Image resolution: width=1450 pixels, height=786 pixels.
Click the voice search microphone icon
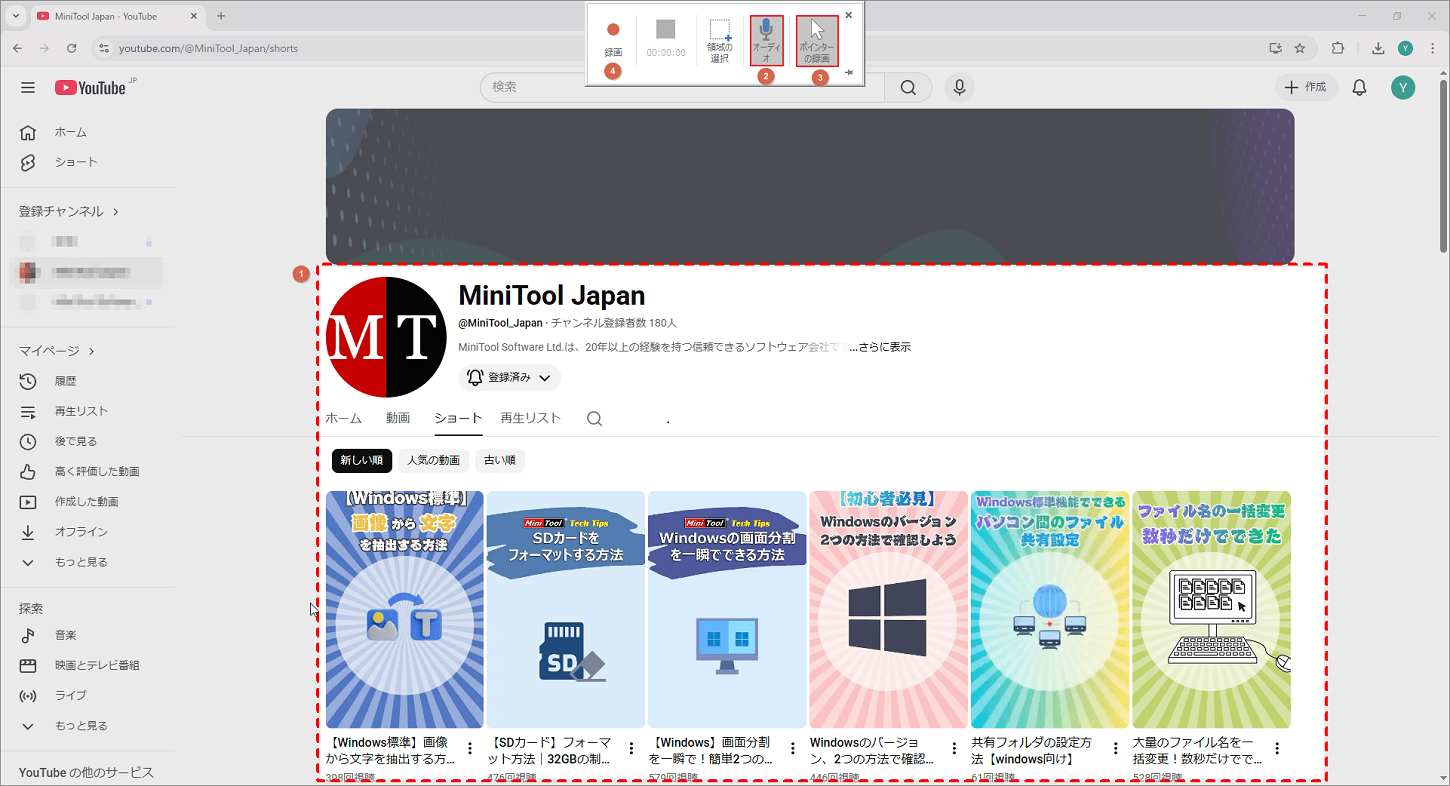click(x=958, y=87)
